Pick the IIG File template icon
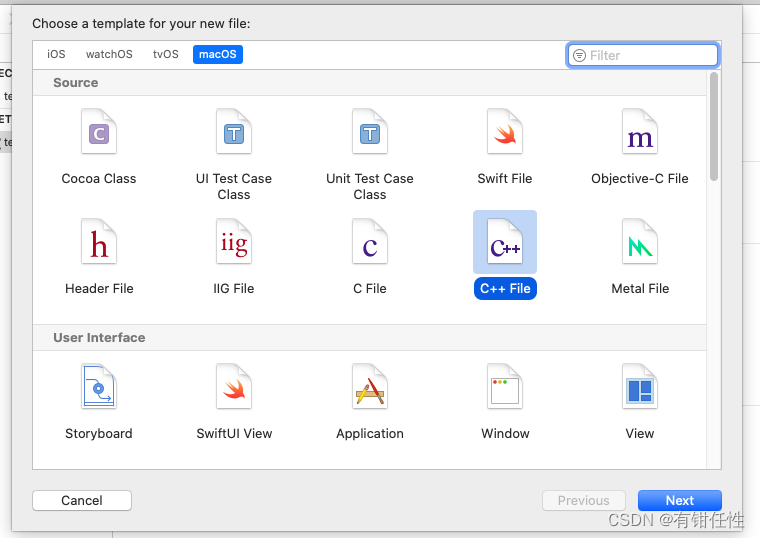Image resolution: width=760 pixels, height=538 pixels. (x=234, y=241)
